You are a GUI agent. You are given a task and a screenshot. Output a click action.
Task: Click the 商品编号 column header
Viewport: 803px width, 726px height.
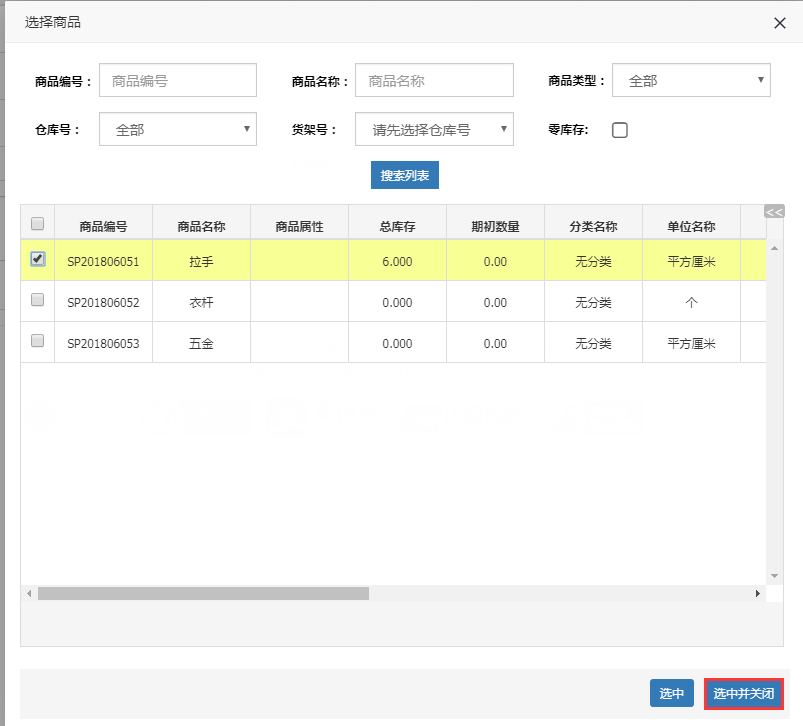click(x=103, y=226)
